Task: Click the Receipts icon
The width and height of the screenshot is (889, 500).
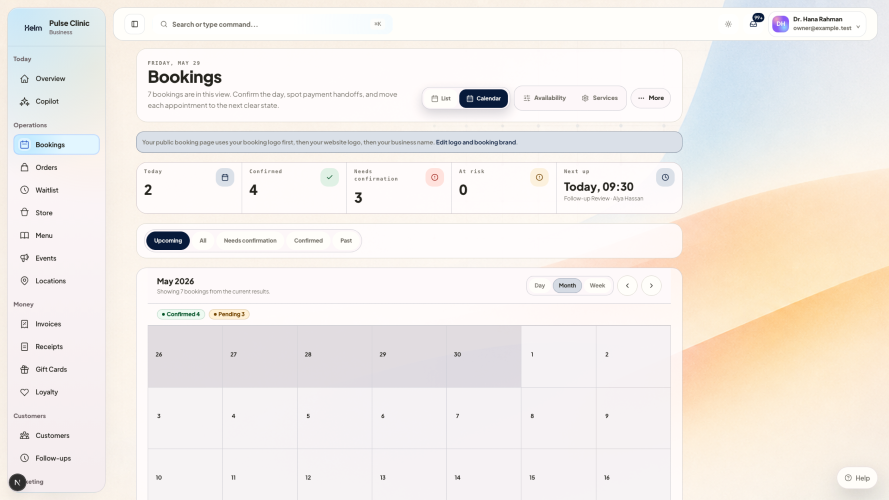Action: (x=24, y=346)
